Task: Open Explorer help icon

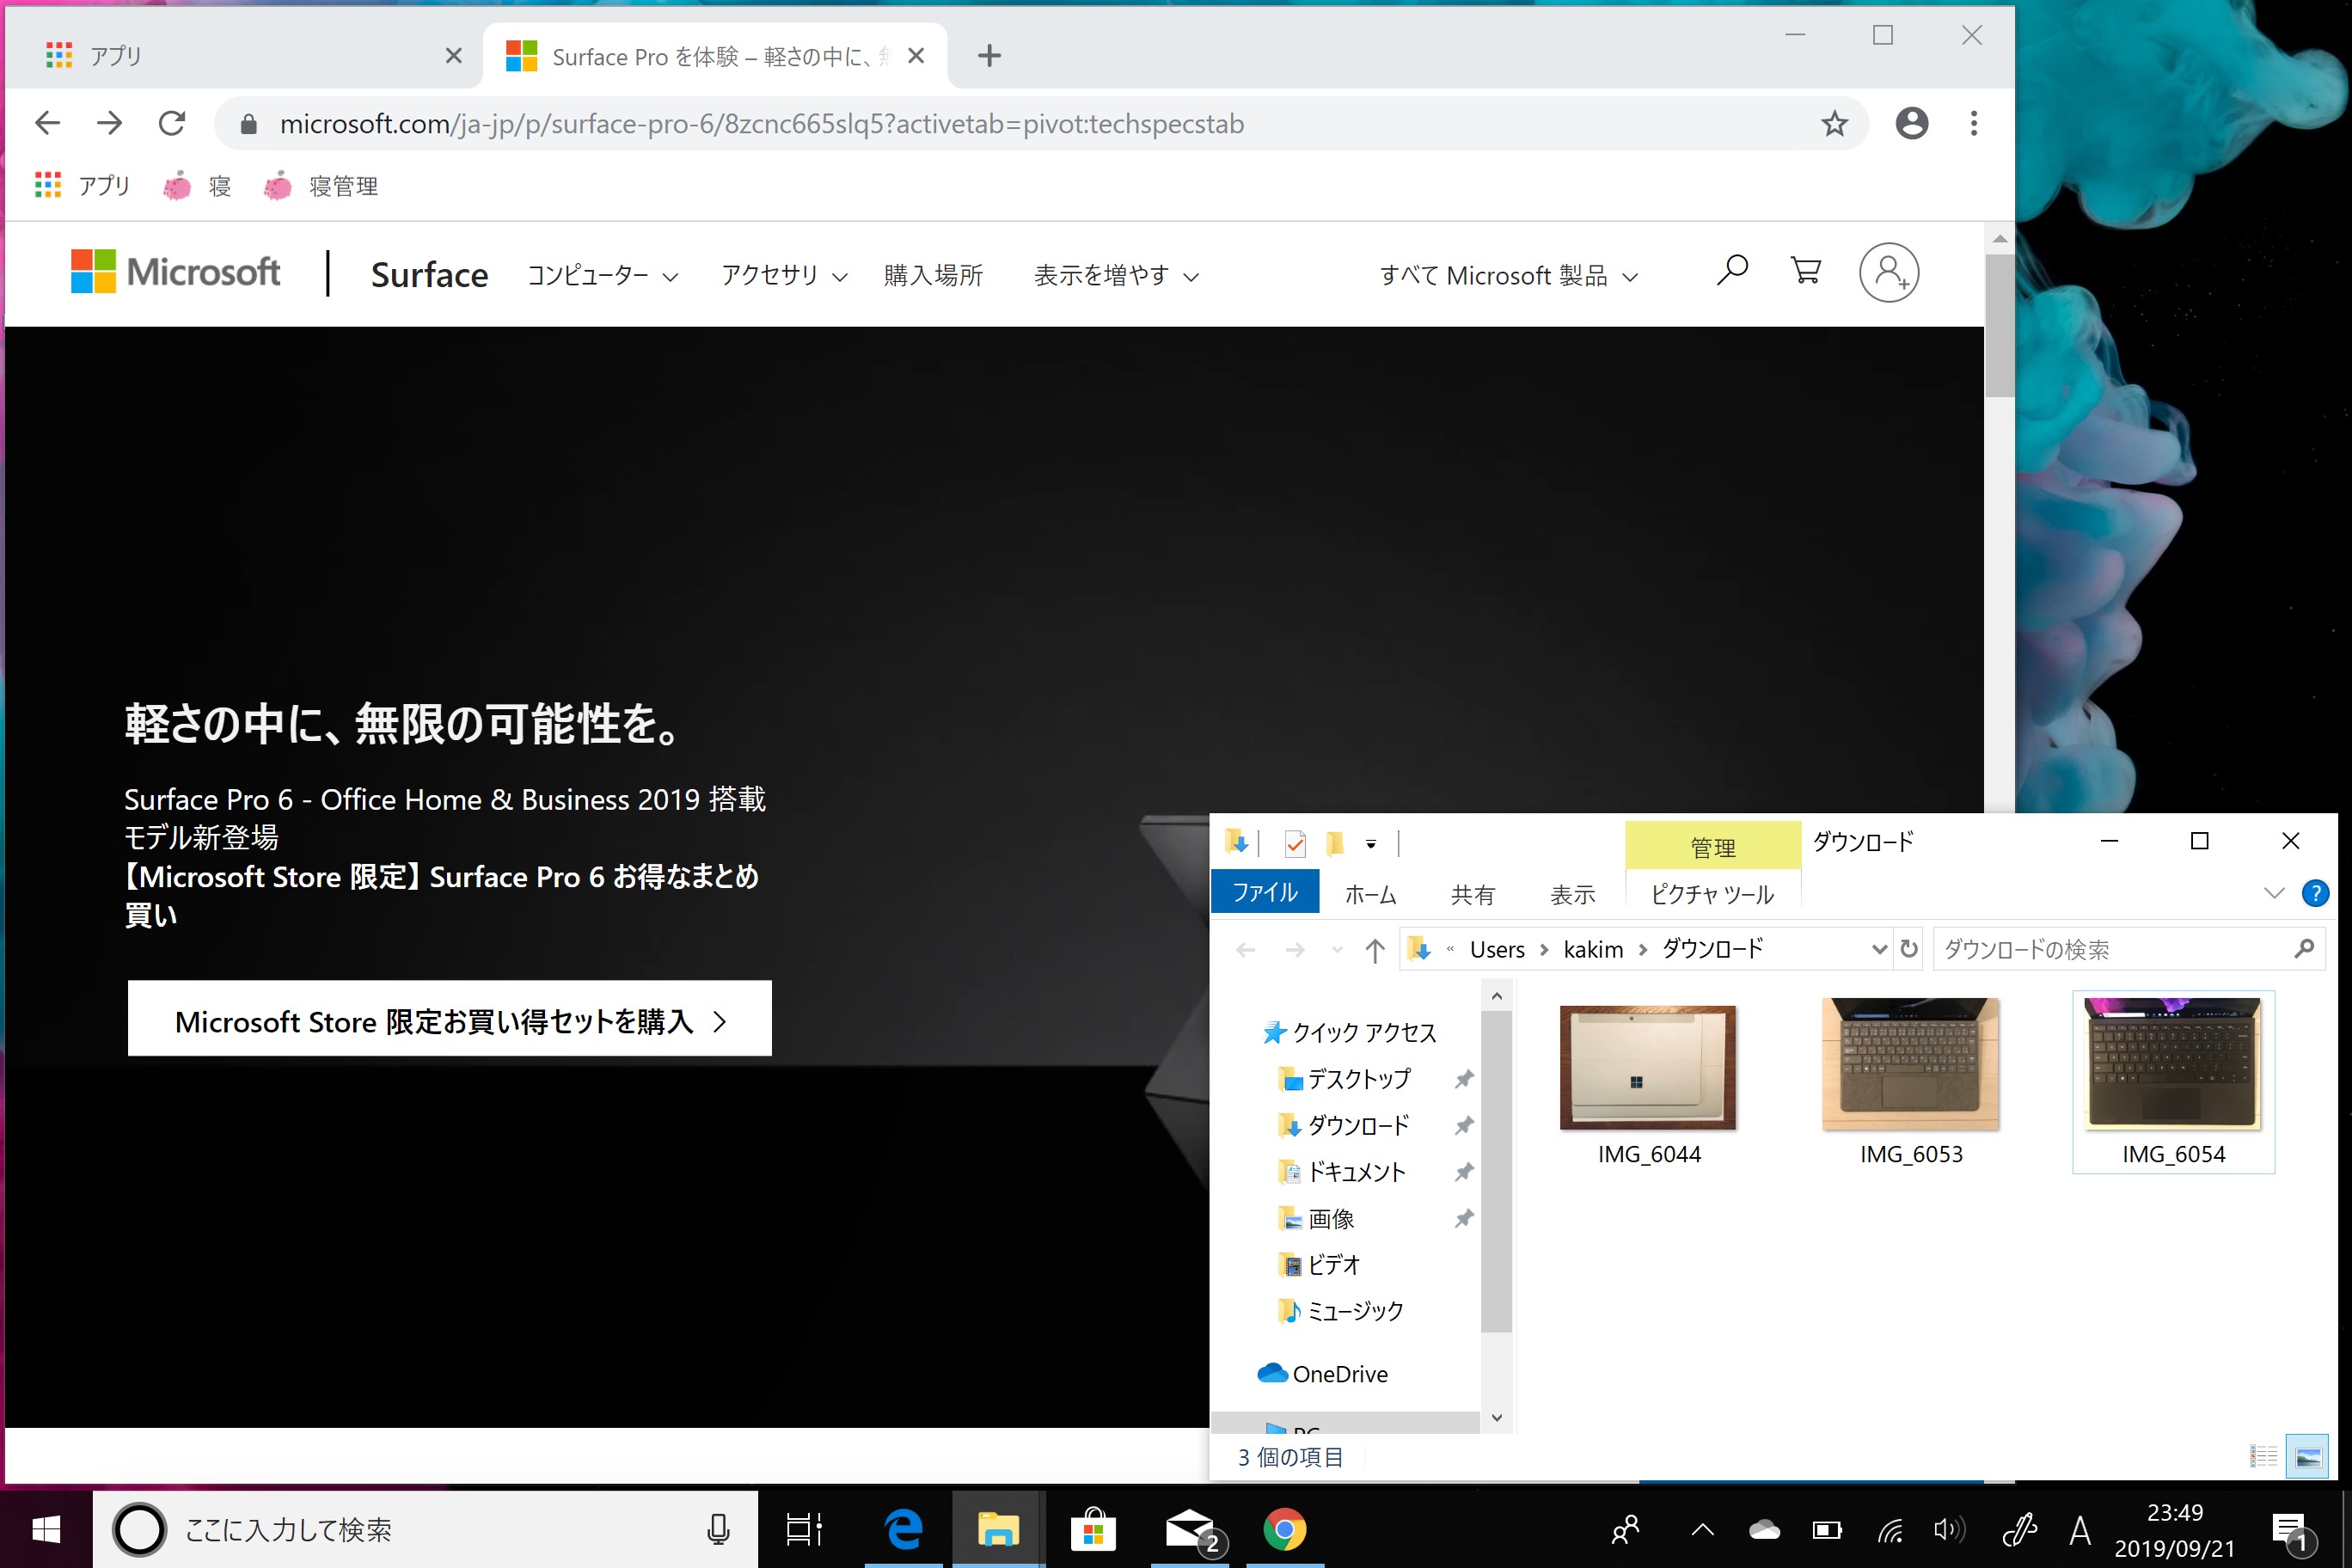Action: pyautogui.click(x=2315, y=893)
